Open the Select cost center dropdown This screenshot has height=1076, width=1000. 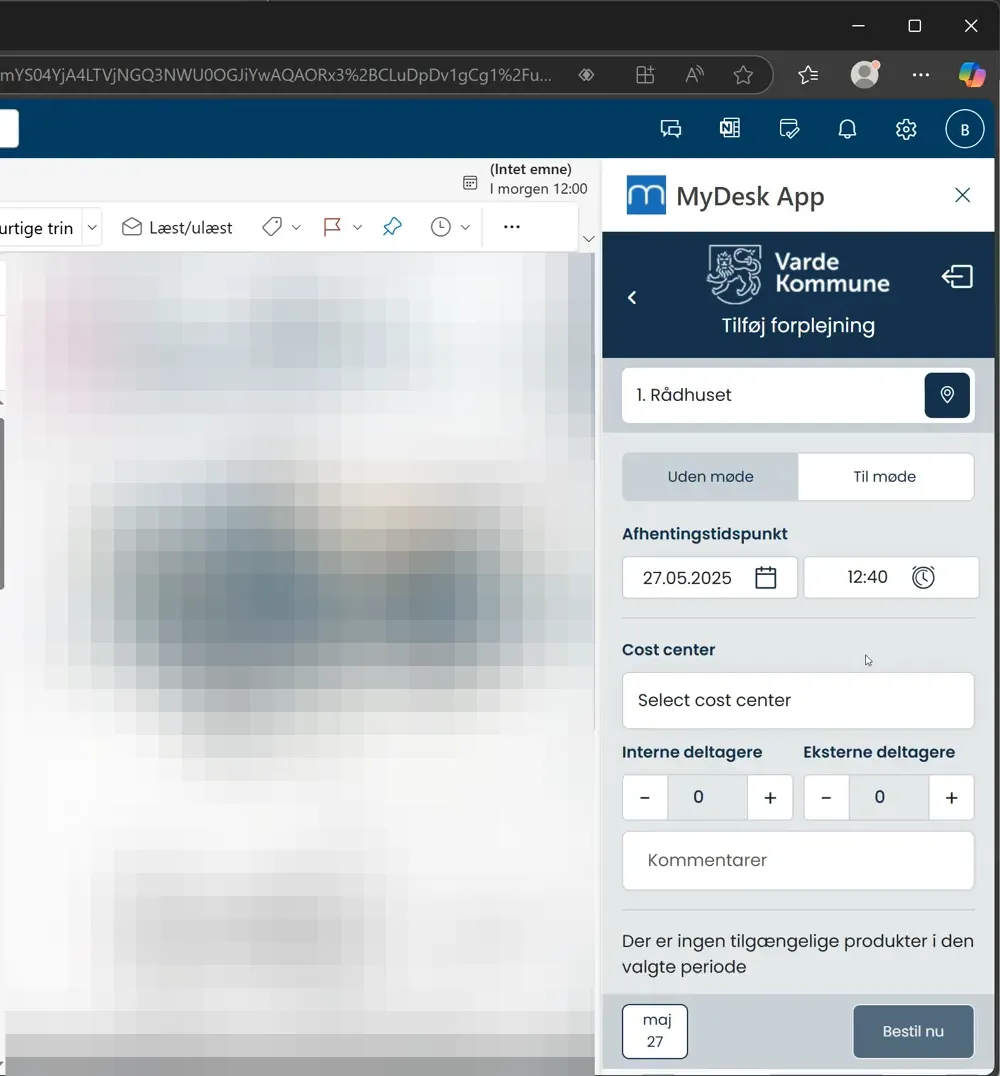pos(798,700)
